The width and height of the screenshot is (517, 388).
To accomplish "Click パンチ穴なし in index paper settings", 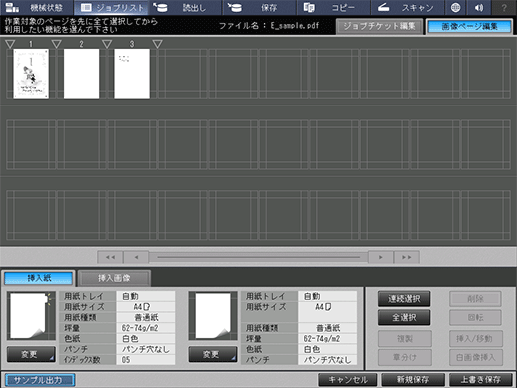I will tap(145, 349).
